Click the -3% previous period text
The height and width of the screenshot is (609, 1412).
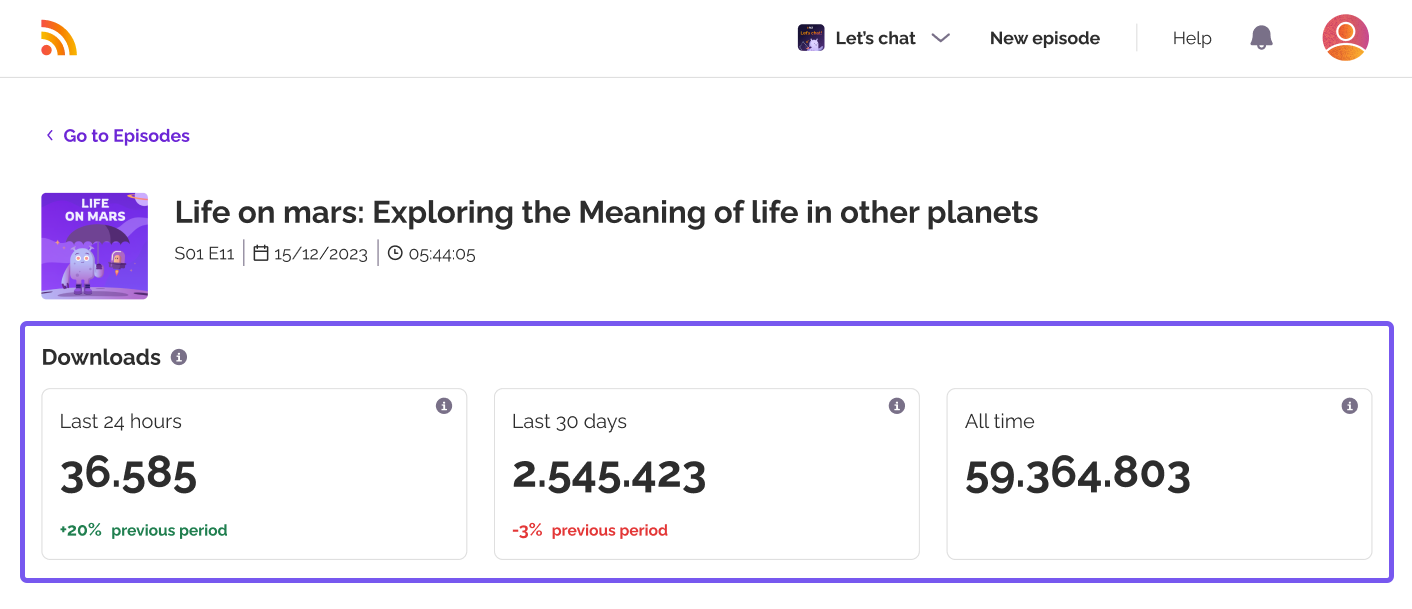(590, 530)
